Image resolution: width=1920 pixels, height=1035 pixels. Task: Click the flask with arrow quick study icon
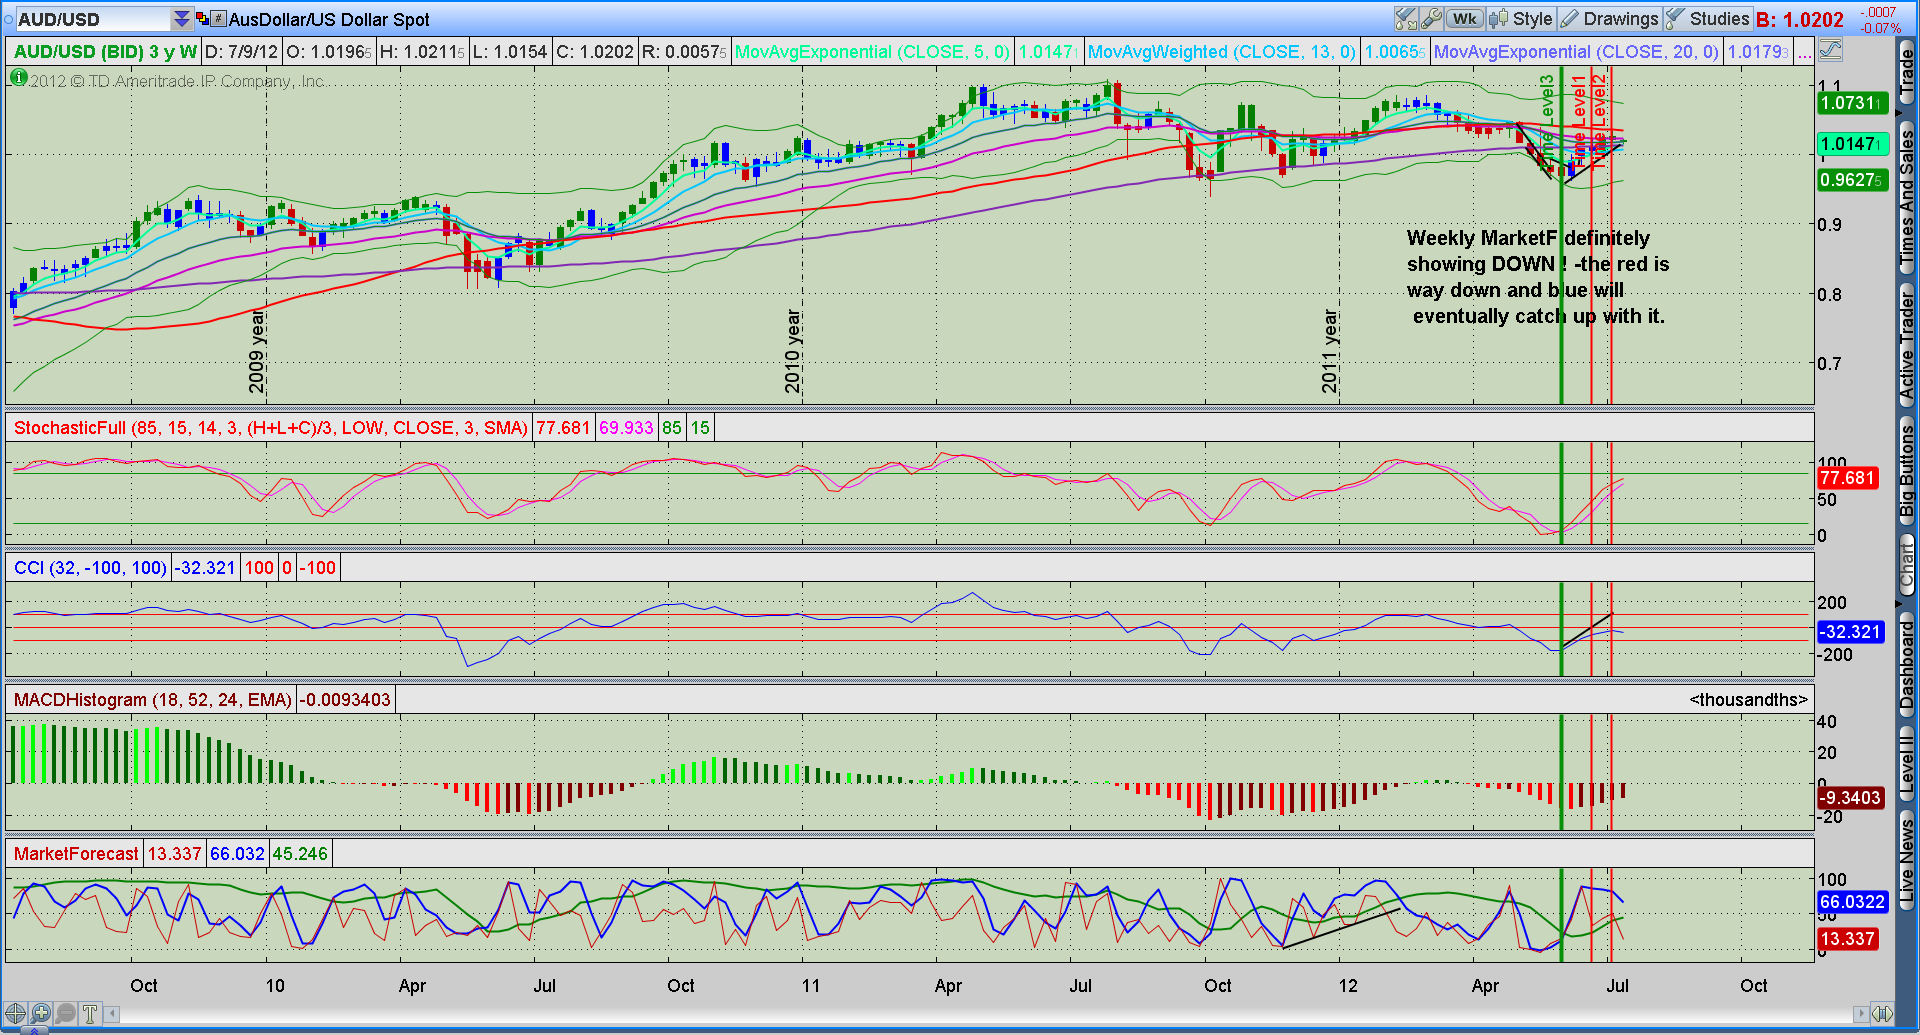click(x=1406, y=19)
